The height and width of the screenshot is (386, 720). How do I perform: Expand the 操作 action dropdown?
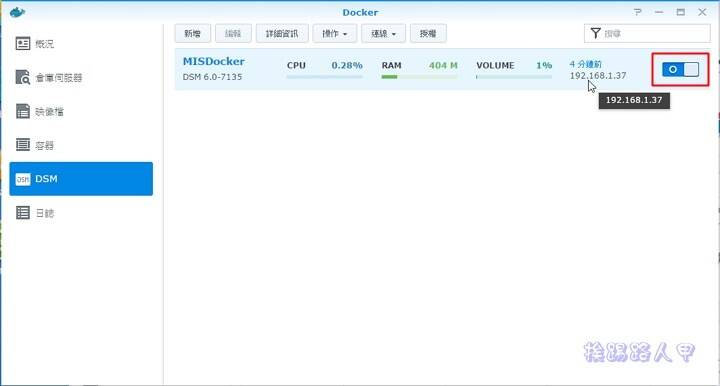pyautogui.click(x=335, y=34)
